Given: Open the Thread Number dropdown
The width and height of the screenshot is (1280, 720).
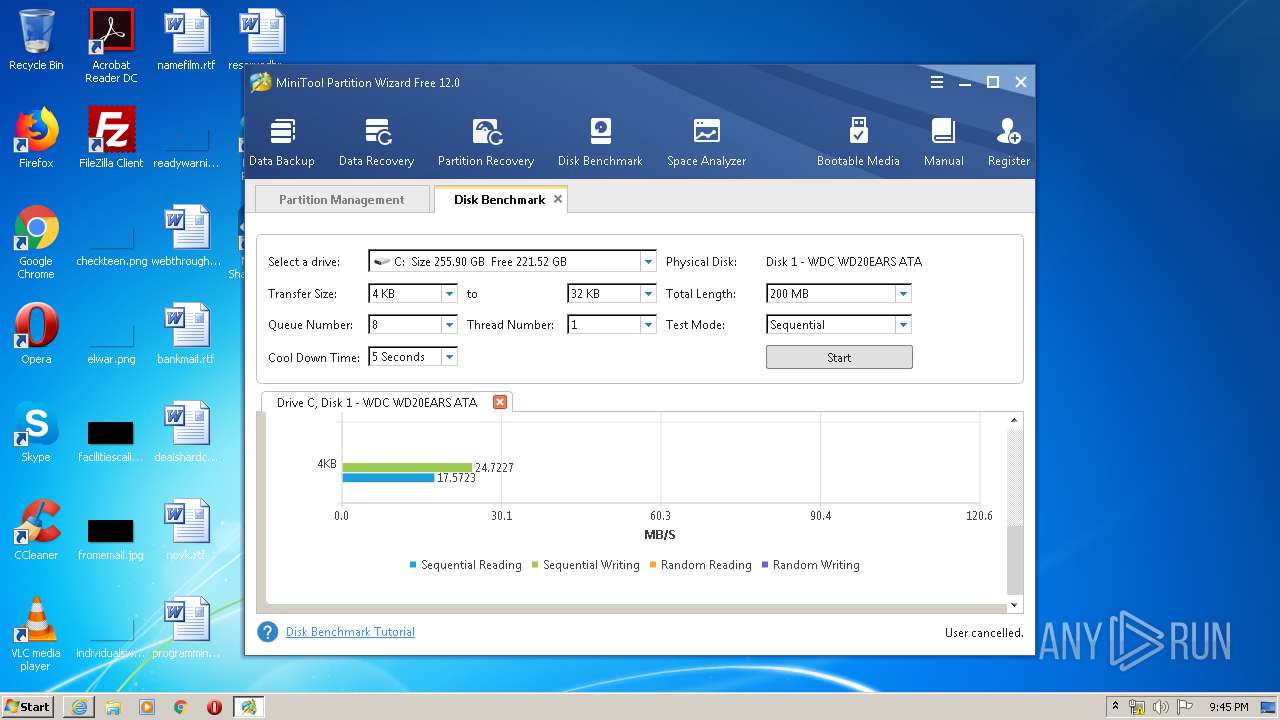Looking at the screenshot, I should point(647,325).
